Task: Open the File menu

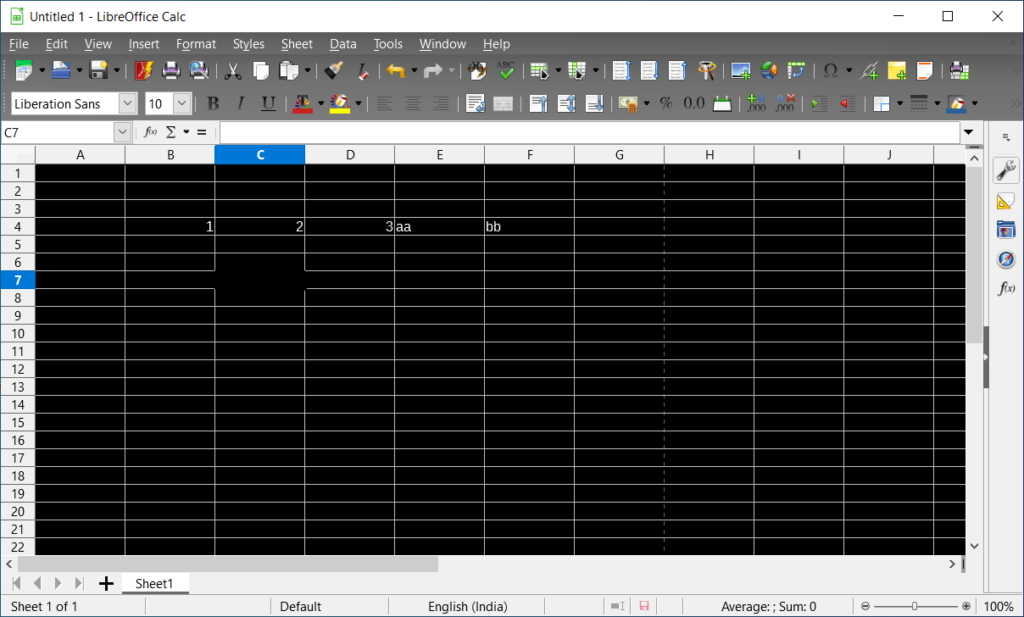Action: (x=18, y=44)
